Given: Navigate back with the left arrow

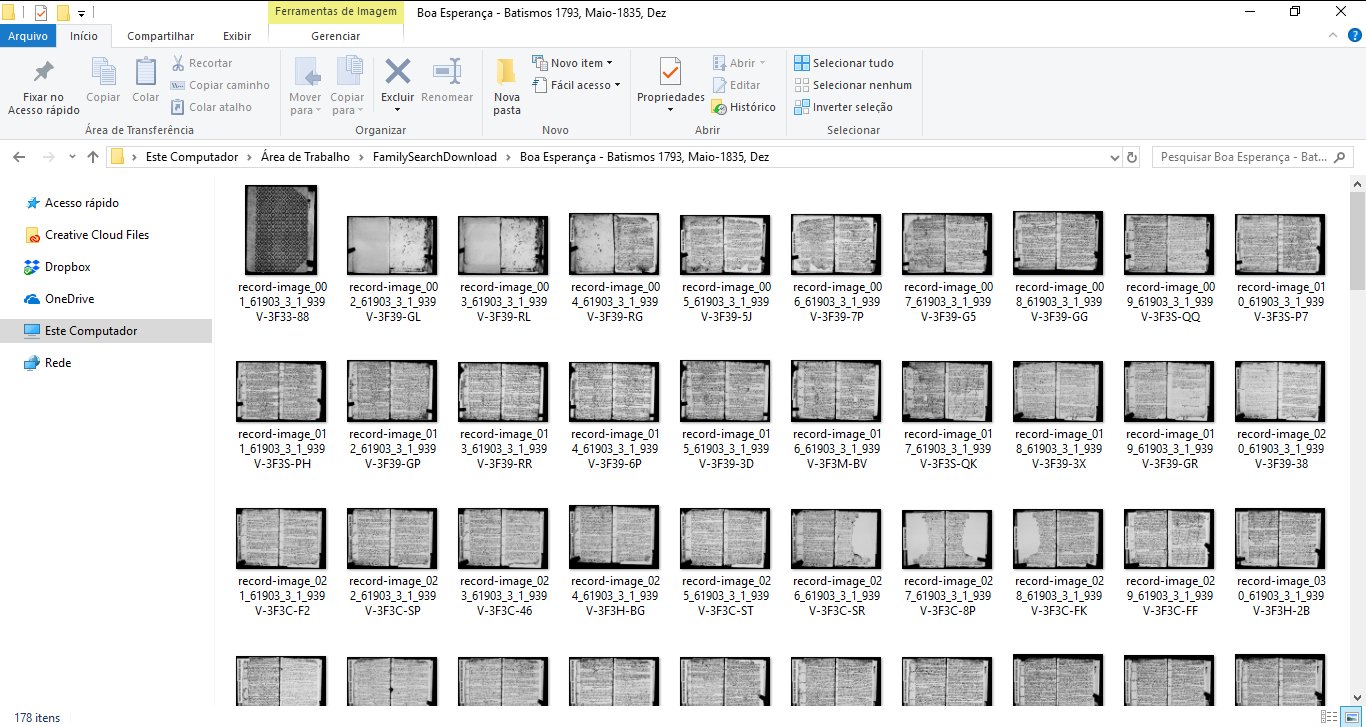Looking at the screenshot, I should point(20,157).
